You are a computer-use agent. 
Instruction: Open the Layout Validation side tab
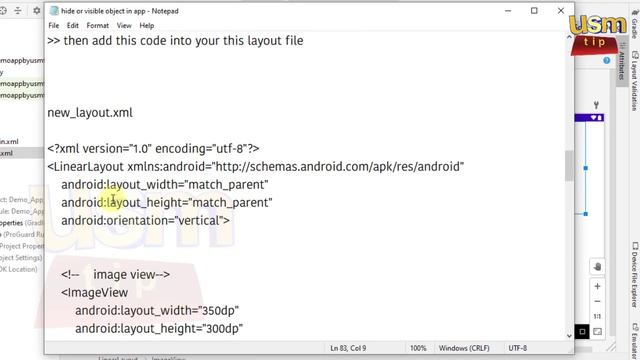[635, 81]
